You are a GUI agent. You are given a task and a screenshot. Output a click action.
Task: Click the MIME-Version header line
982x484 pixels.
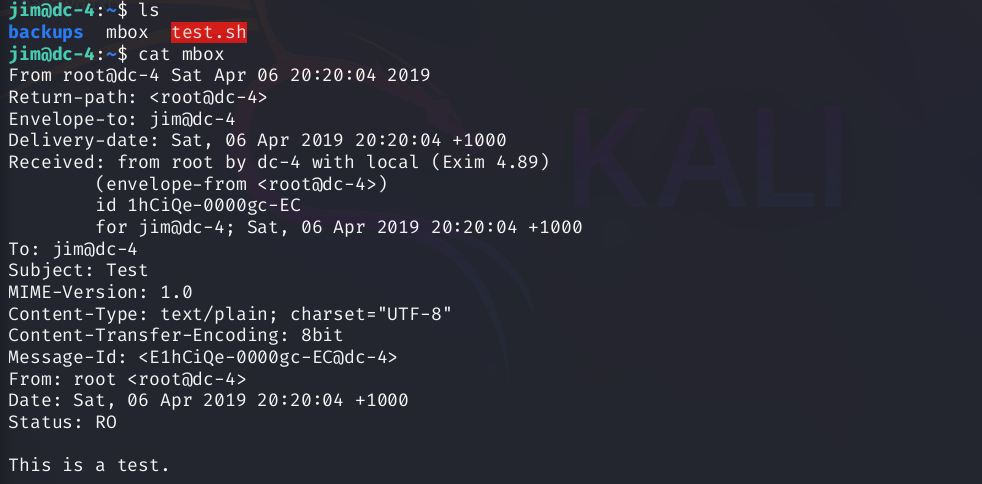(x=100, y=292)
